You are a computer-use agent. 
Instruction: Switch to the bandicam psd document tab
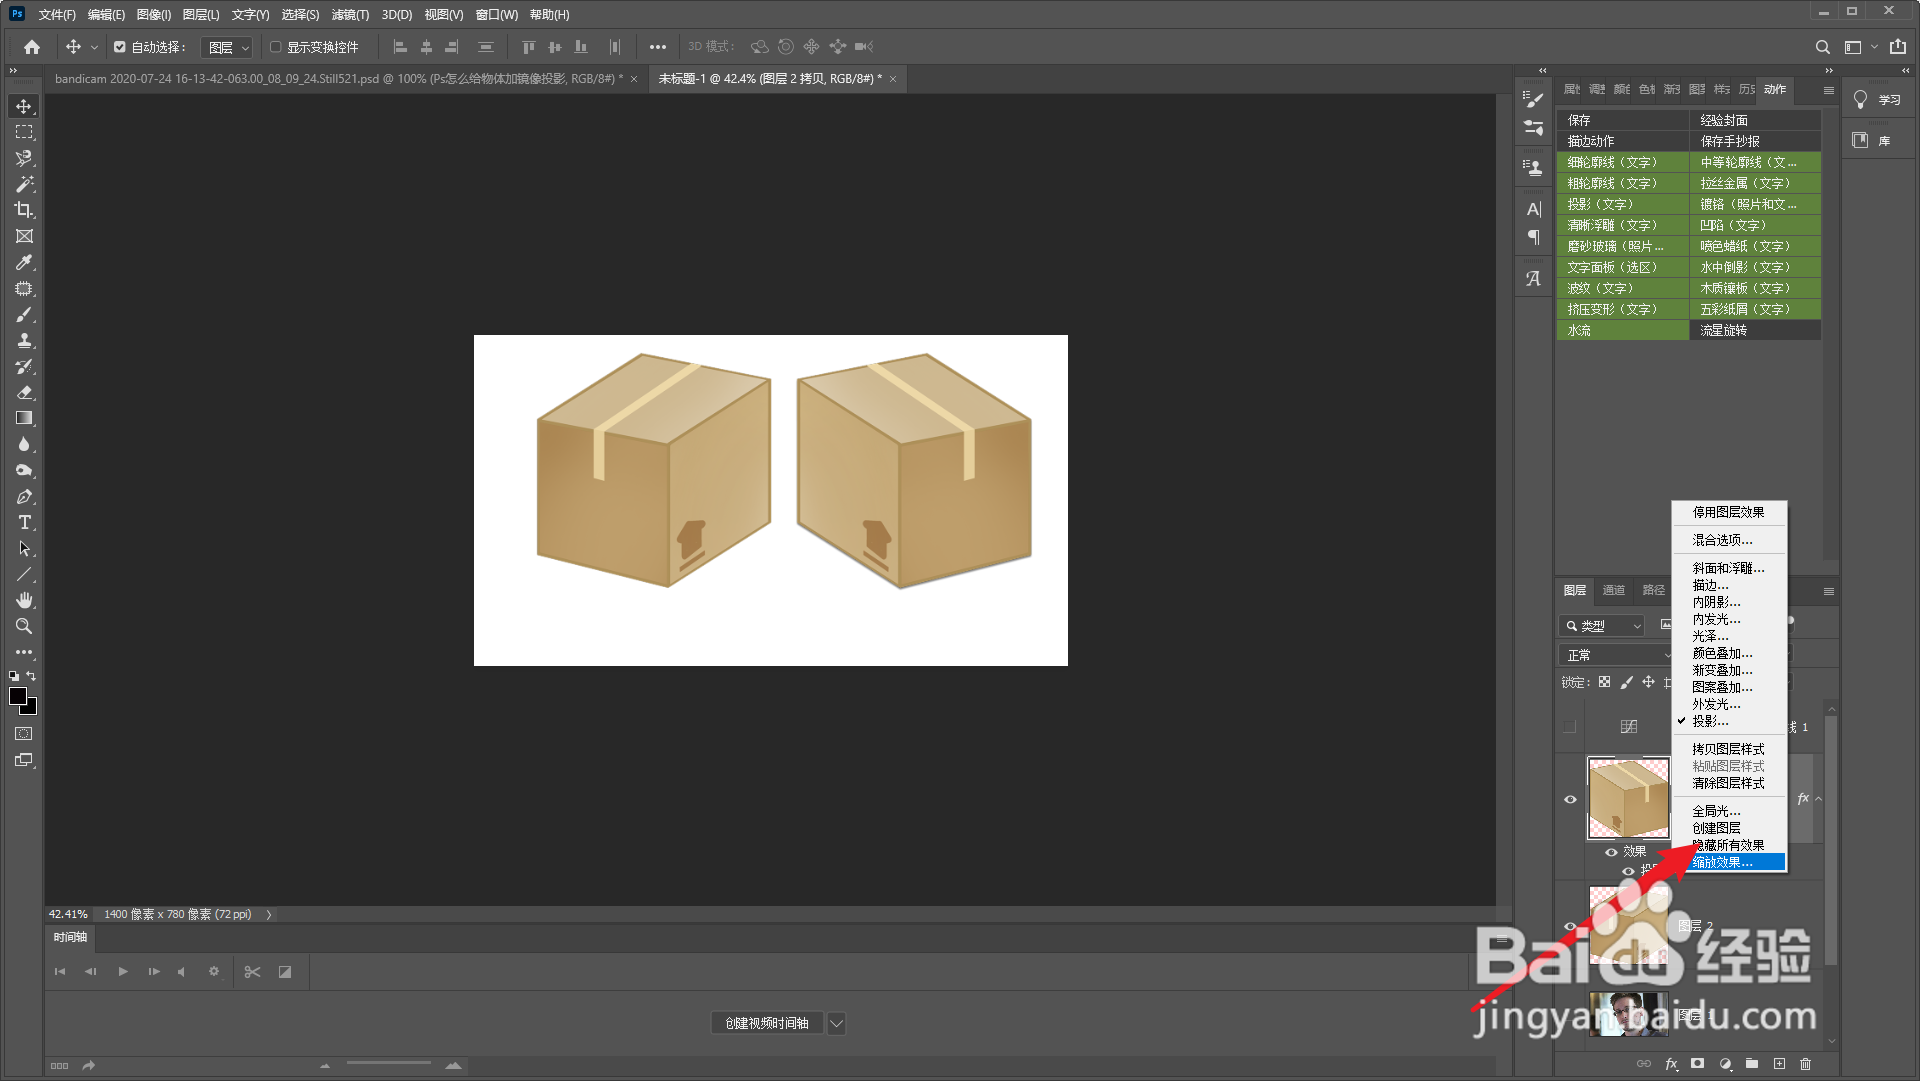point(339,79)
